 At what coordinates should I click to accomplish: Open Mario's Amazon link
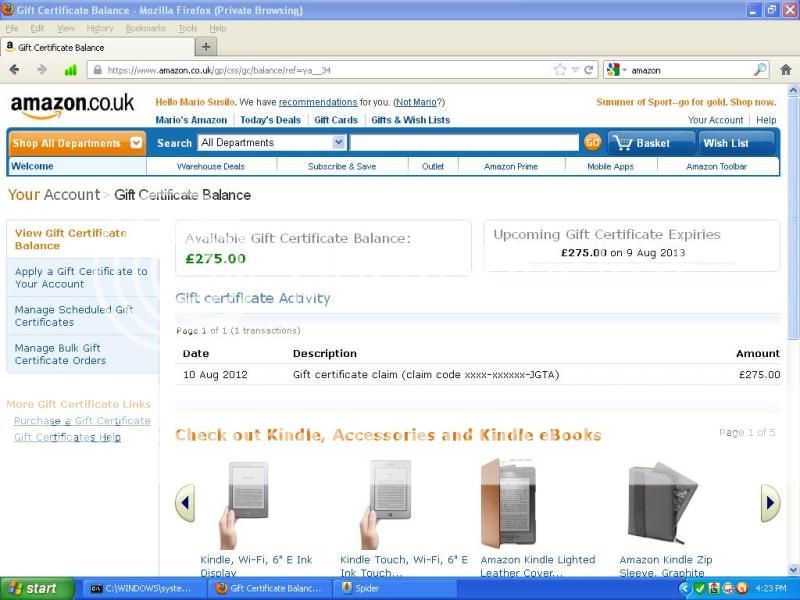191,120
